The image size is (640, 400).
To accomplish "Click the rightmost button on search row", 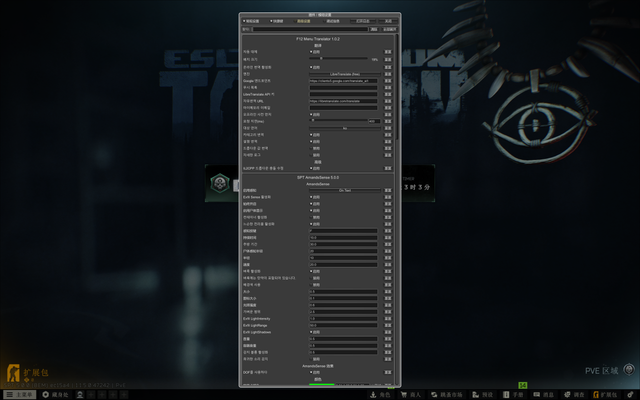I will [x=389, y=29].
